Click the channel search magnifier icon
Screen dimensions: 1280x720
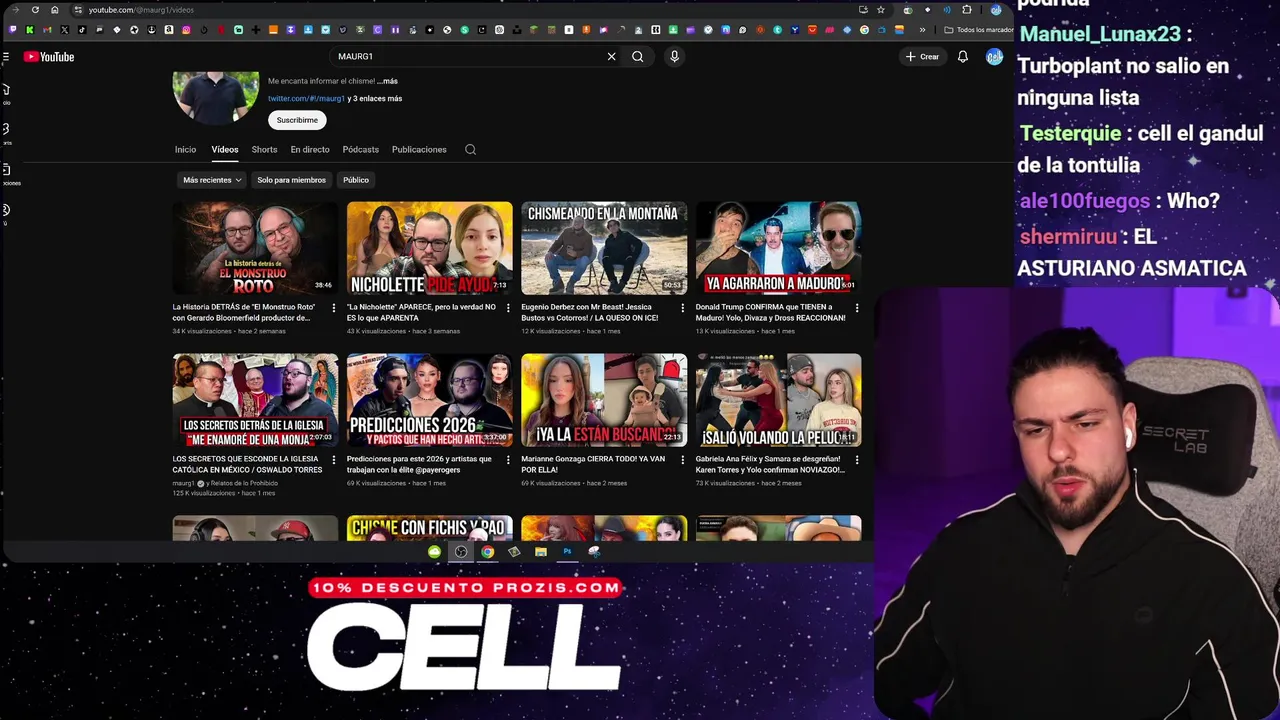tap(470, 150)
